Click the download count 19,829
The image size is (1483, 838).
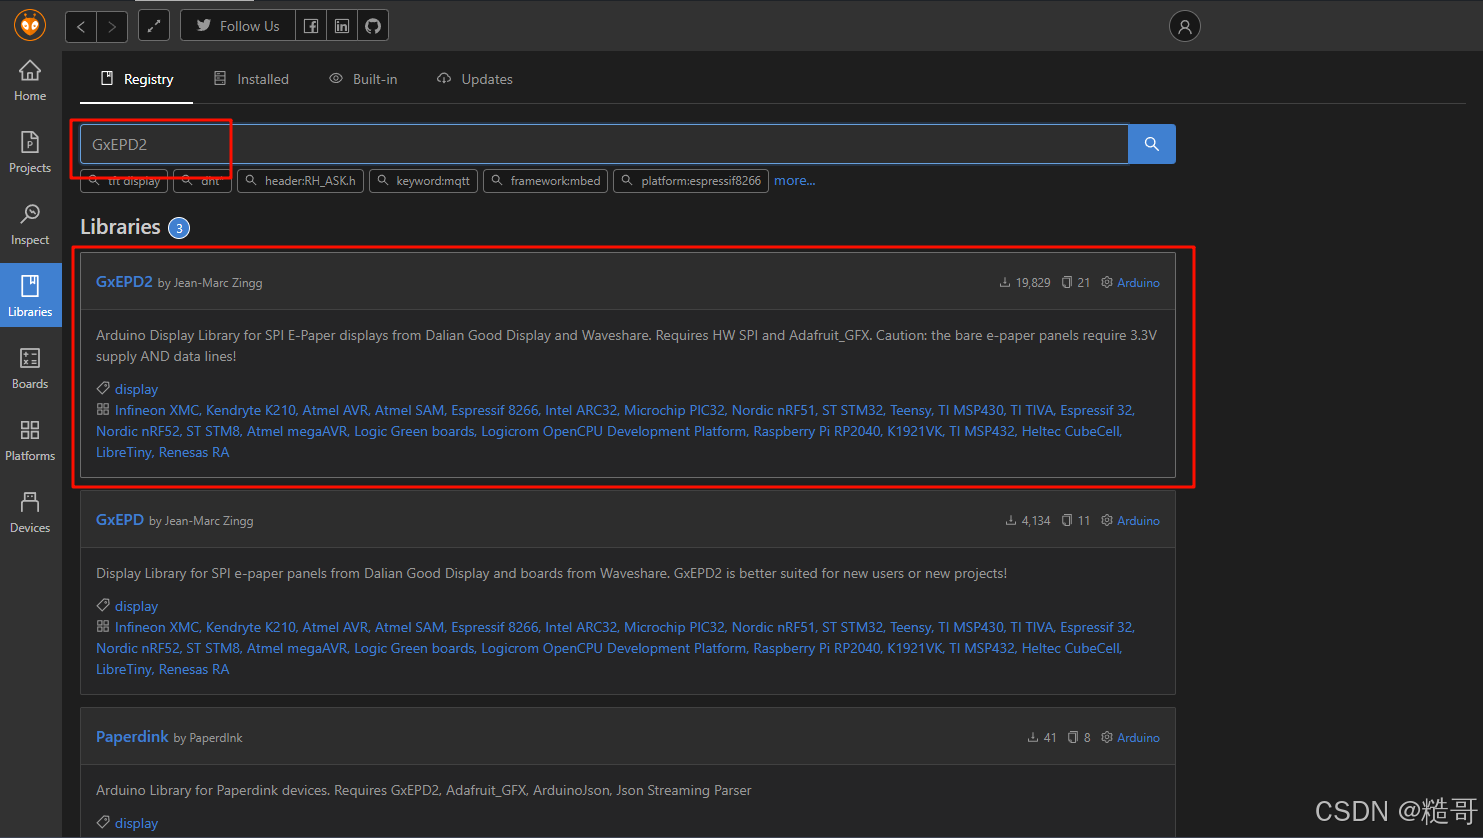tap(1025, 283)
